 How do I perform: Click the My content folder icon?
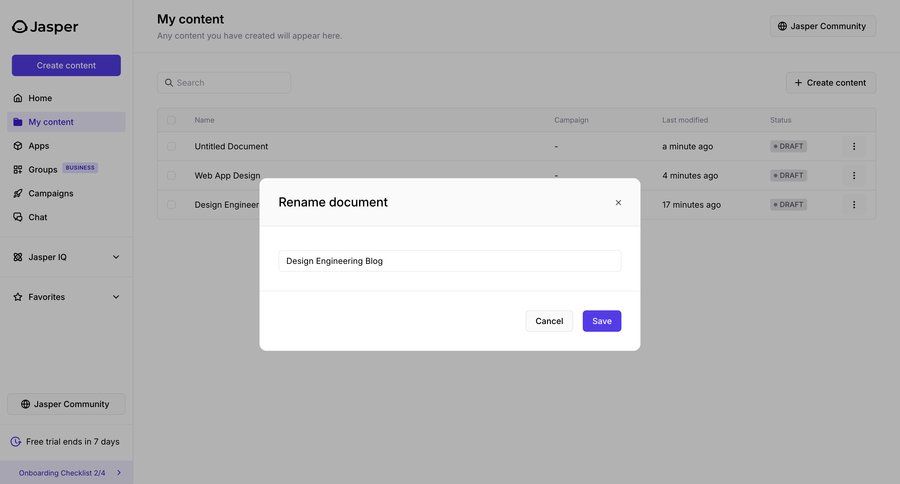[x=18, y=122]
